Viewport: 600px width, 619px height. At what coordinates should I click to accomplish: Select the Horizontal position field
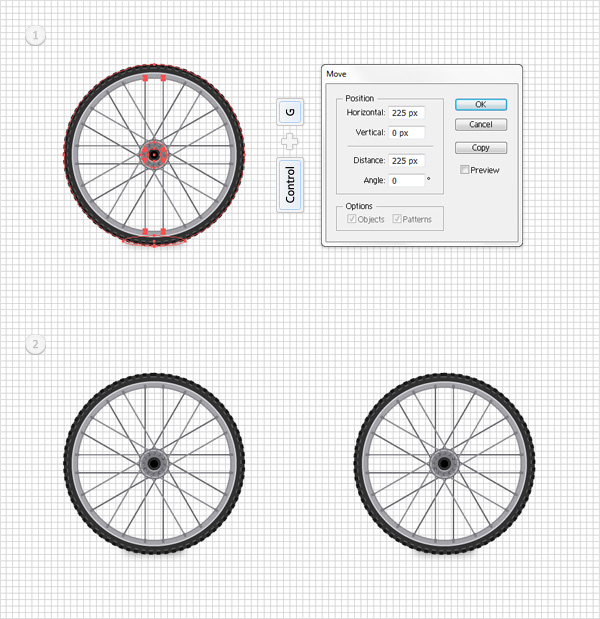click(x=407, y=113)
